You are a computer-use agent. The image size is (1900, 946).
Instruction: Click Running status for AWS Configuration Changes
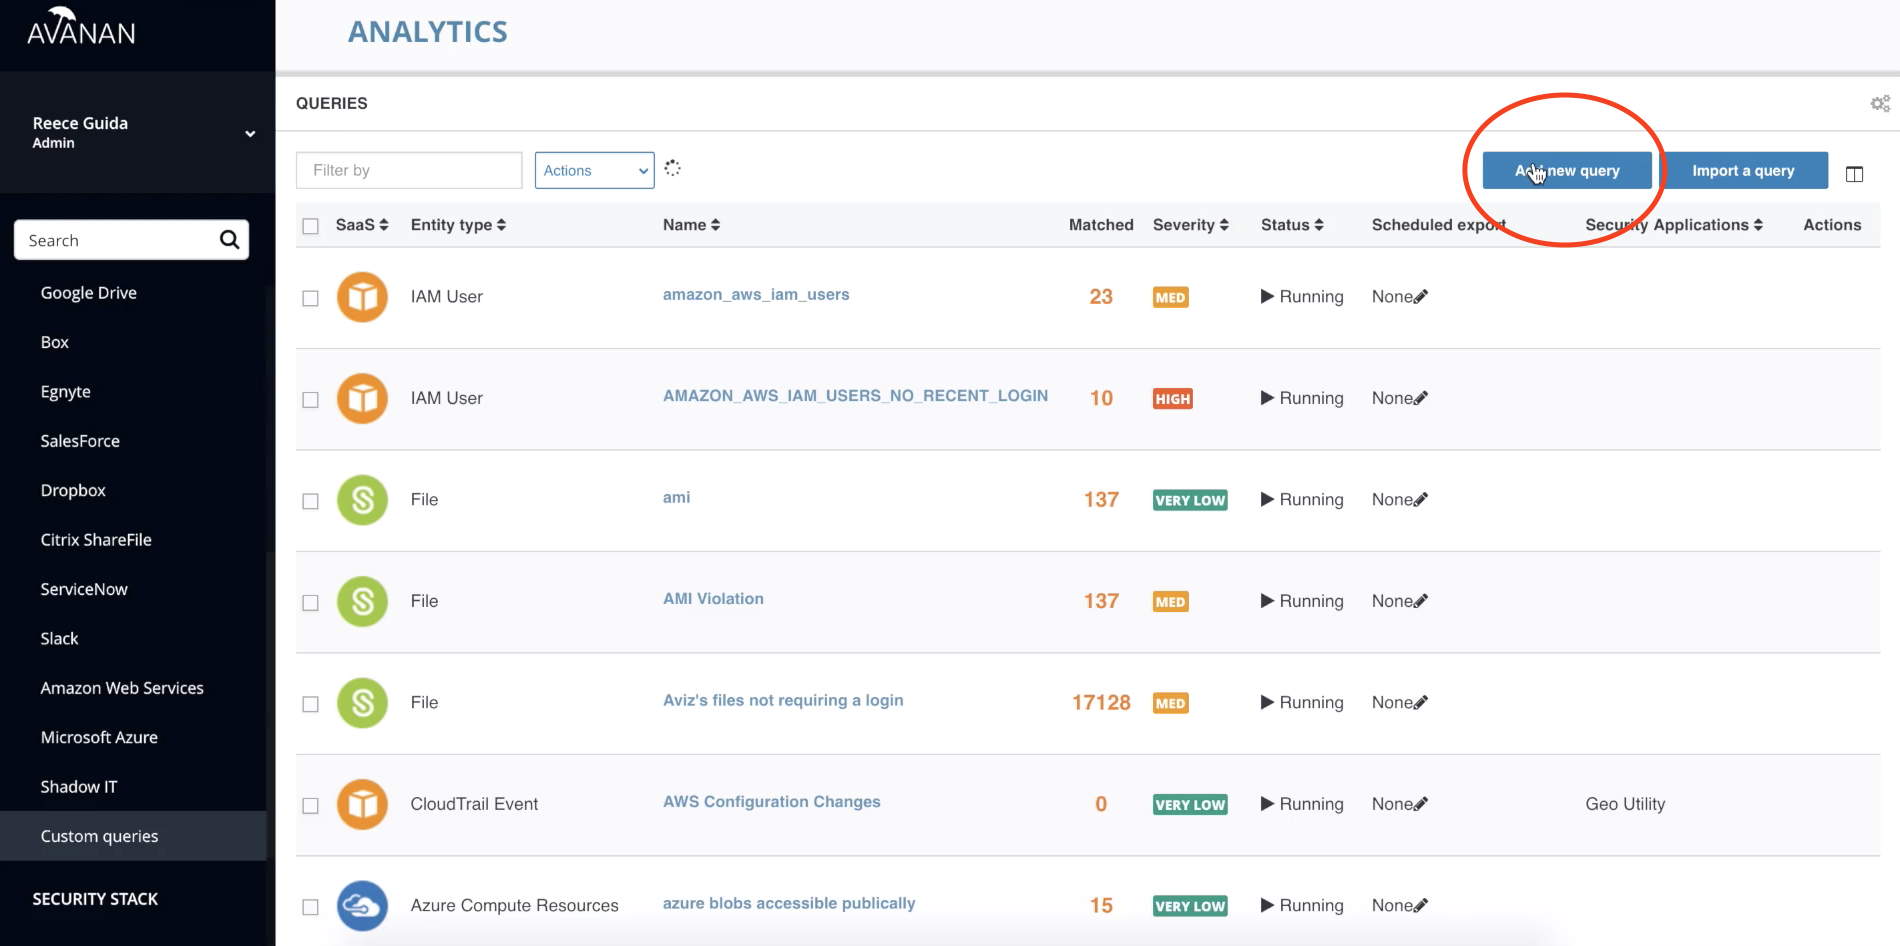1302,804
